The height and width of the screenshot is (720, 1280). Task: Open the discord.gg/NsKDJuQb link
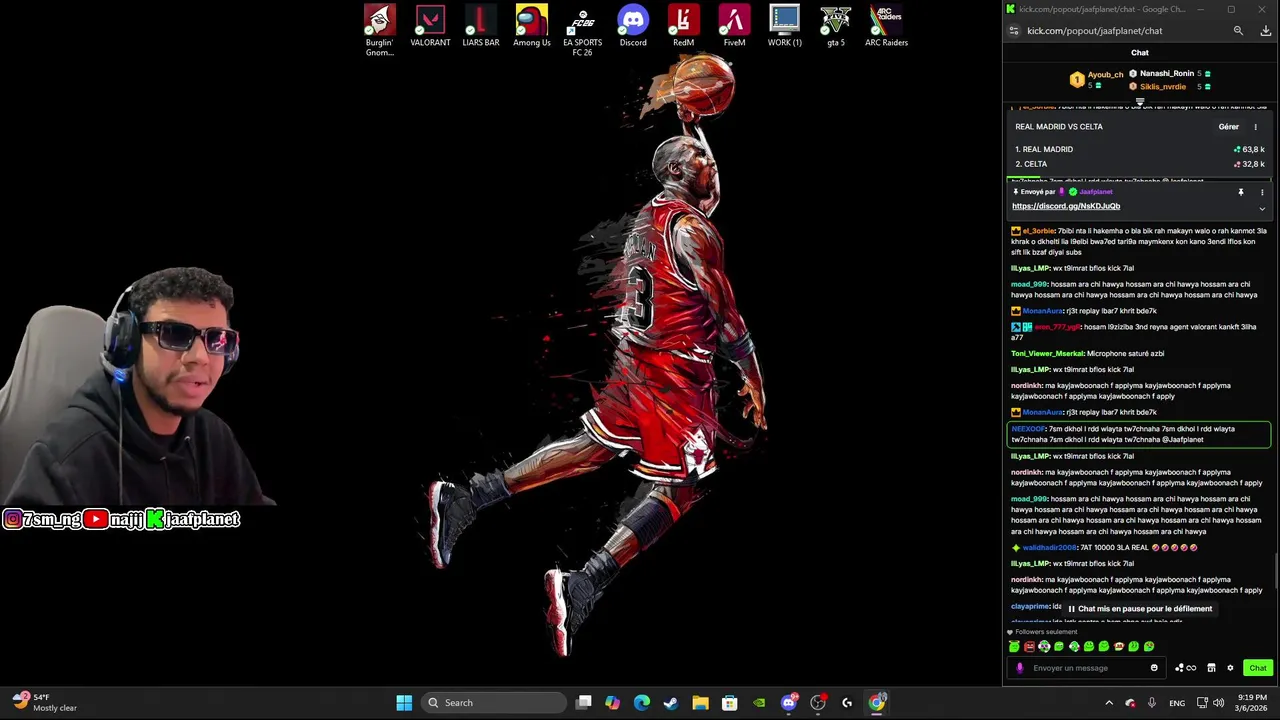coord(1066,206)
